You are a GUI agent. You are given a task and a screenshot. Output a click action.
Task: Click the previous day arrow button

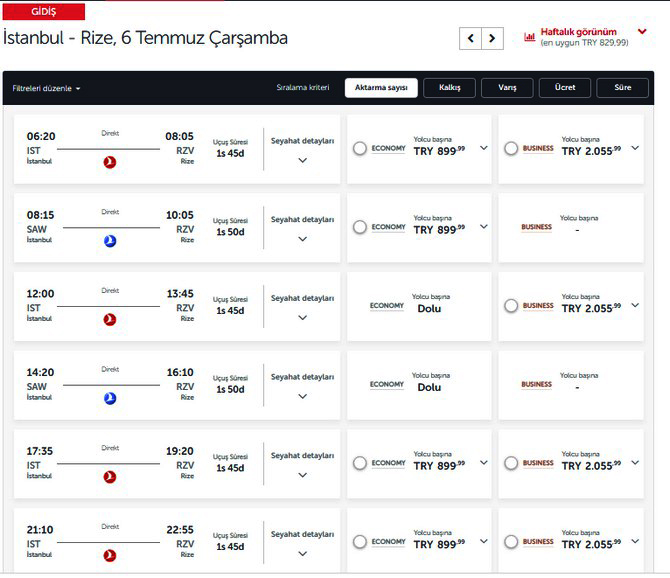(x=470, y=39)
